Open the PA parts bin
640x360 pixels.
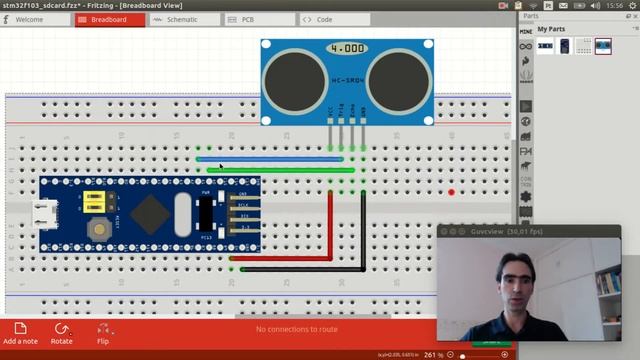(526, 151)
